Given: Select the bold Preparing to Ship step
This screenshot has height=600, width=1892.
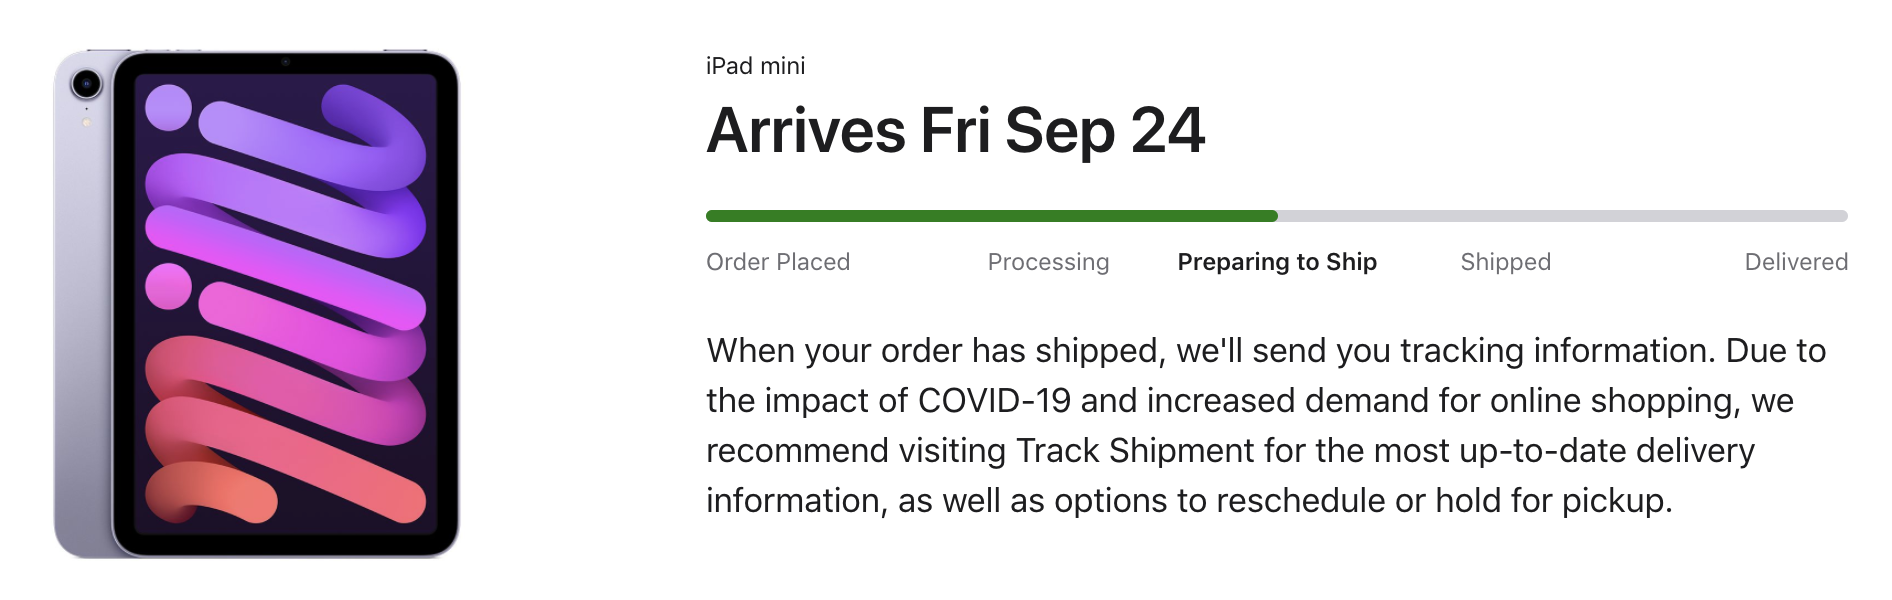Looking at the screenshot, I should (x=1277, y=262).
